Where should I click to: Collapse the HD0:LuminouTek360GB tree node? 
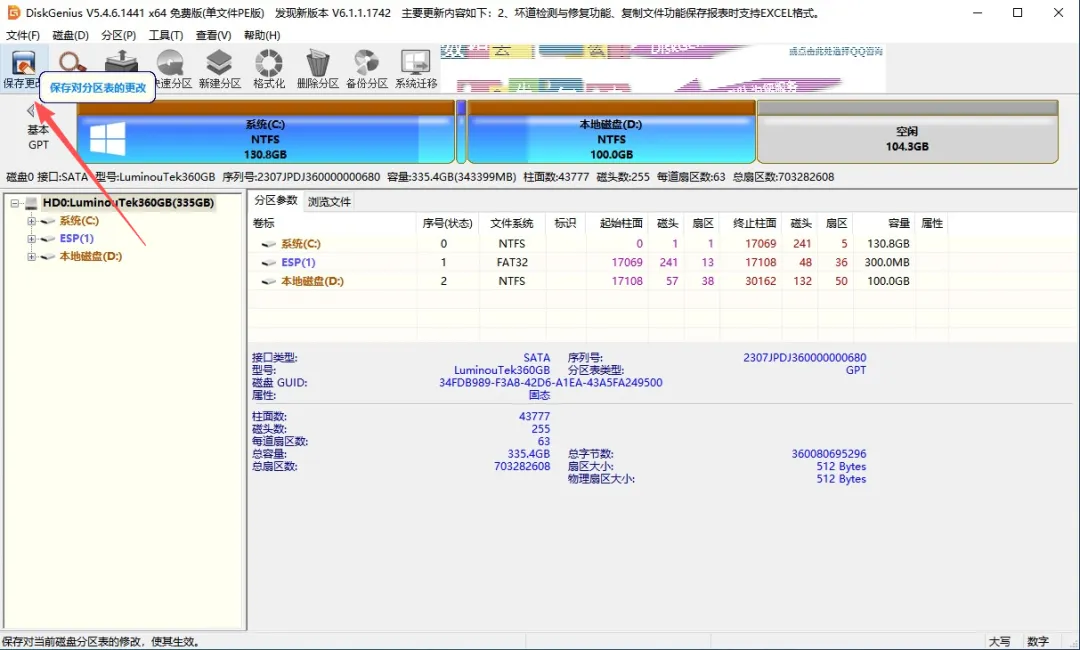tap(14, 203)
